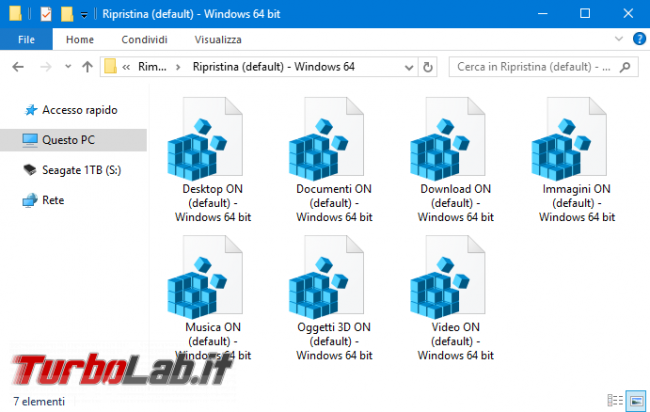The height and width of the screenshot is (412, 650).
Task: Select Accesso rapido in navigation pane
Action: pos(80,110)
